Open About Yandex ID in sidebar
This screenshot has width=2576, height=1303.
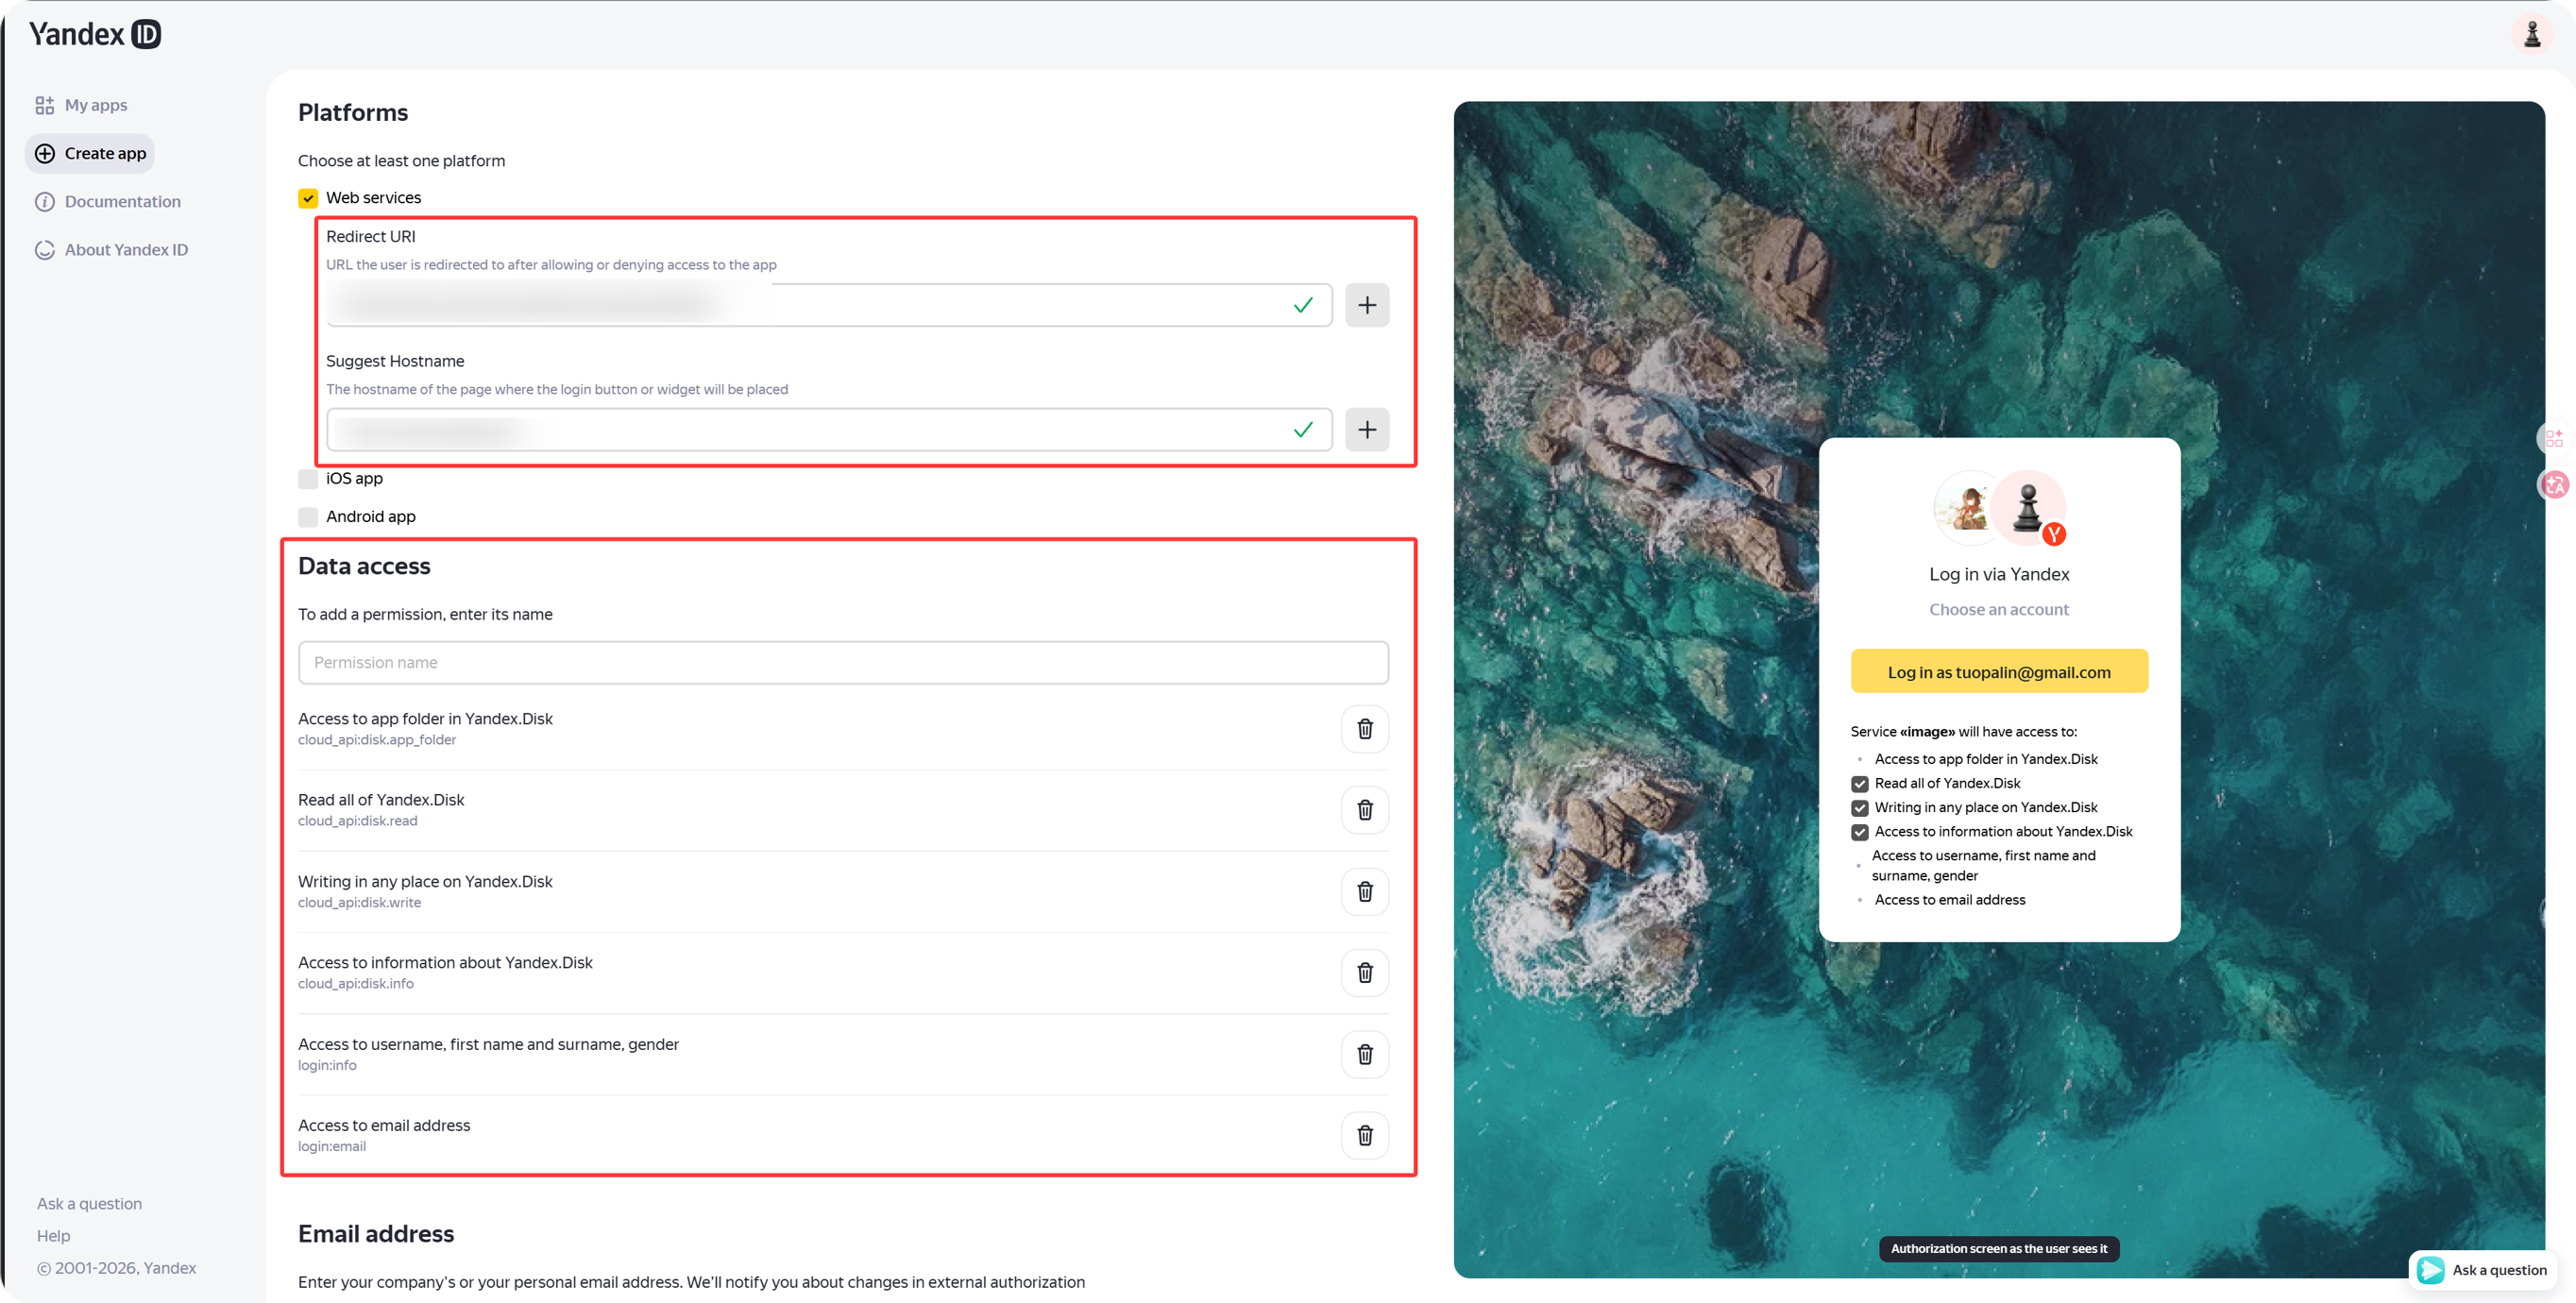112,250
